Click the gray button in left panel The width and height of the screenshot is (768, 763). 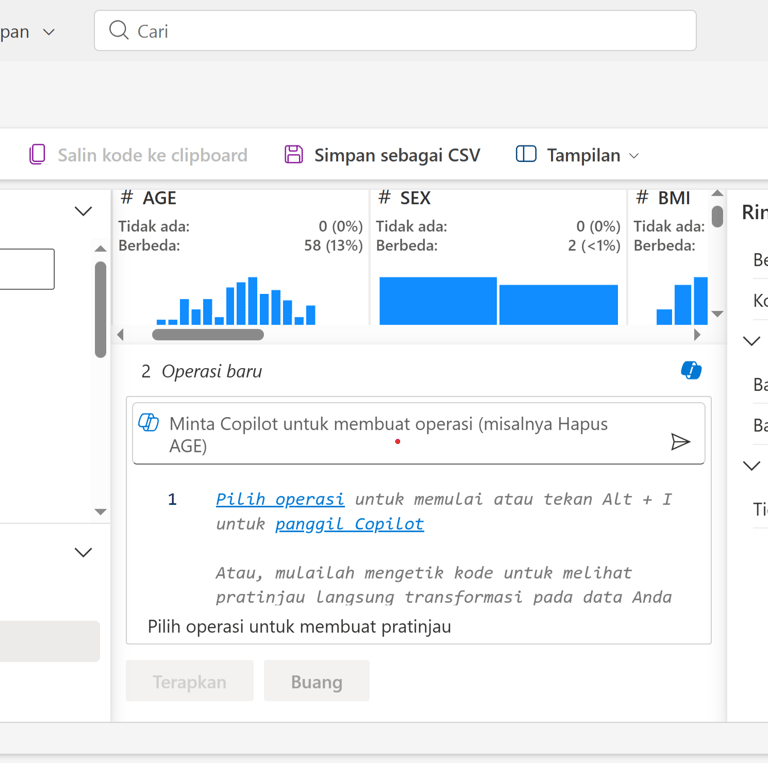click(50, 641)
